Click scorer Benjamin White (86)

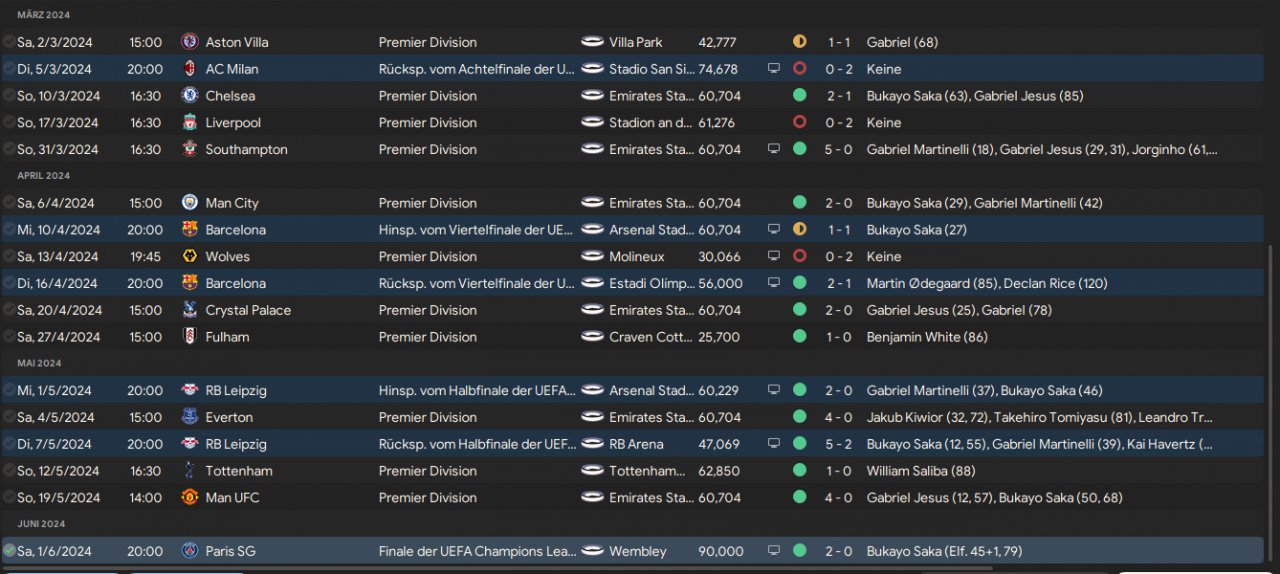point(927,337)
